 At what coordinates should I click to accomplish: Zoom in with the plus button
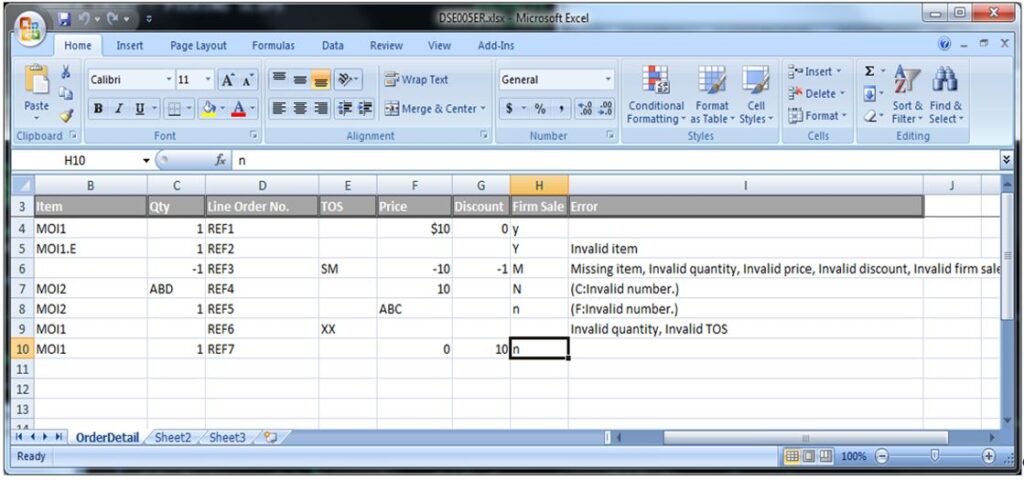(x=989, y=456)
